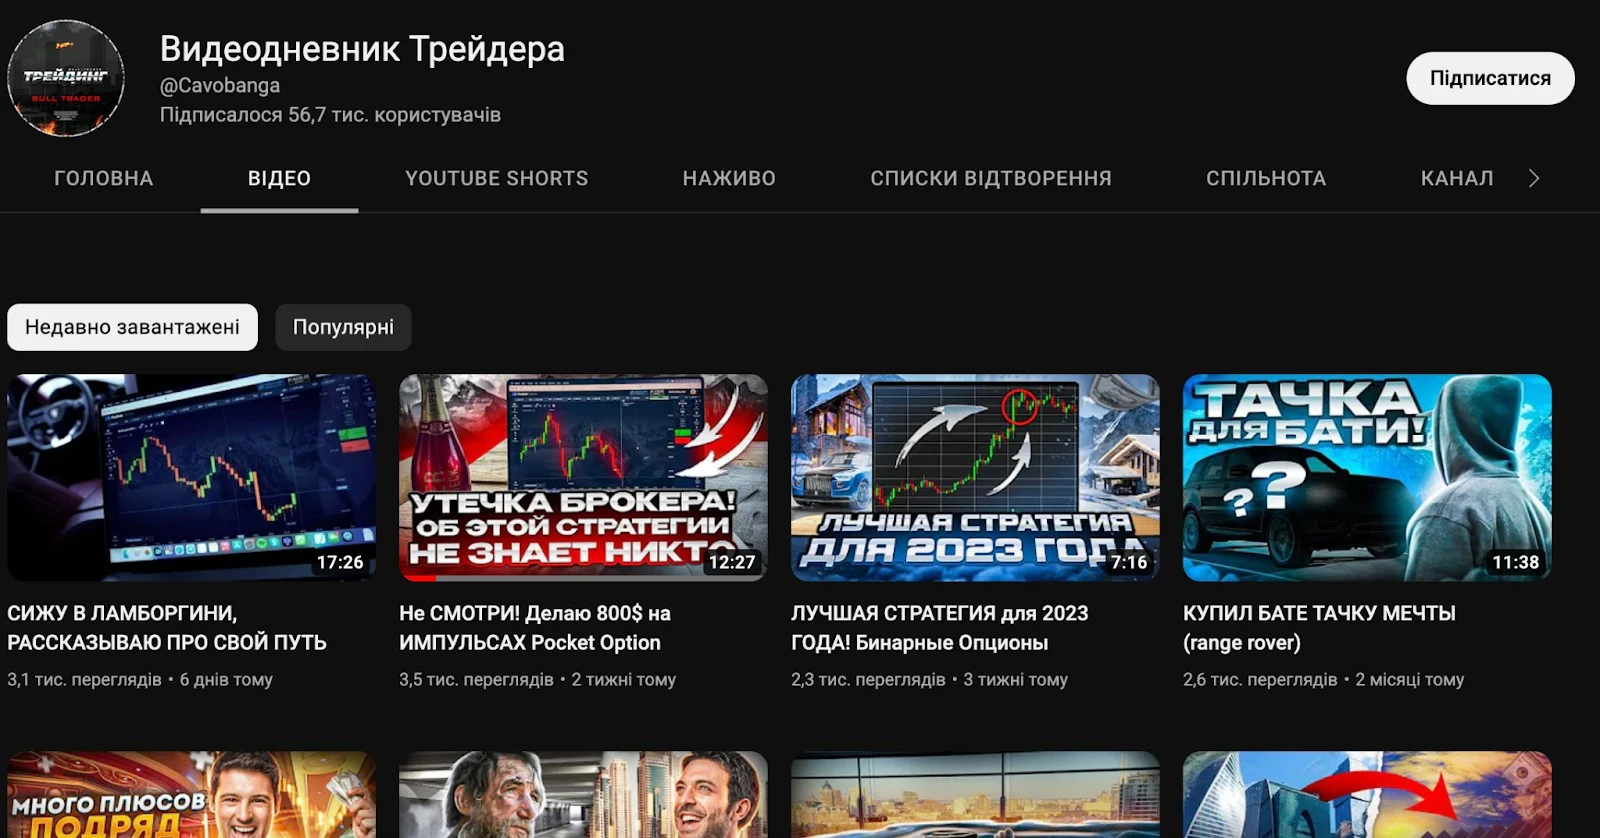
Task: Open КУПИЛ БАТЕ ТАЧКУ МЕЧТЫ title
Action: (x=1319, y=628)
